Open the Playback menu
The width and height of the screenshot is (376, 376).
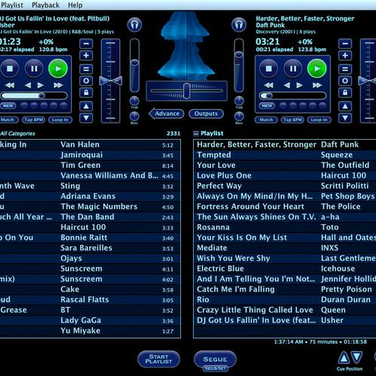pyautogui.click(x=46, y=5)
